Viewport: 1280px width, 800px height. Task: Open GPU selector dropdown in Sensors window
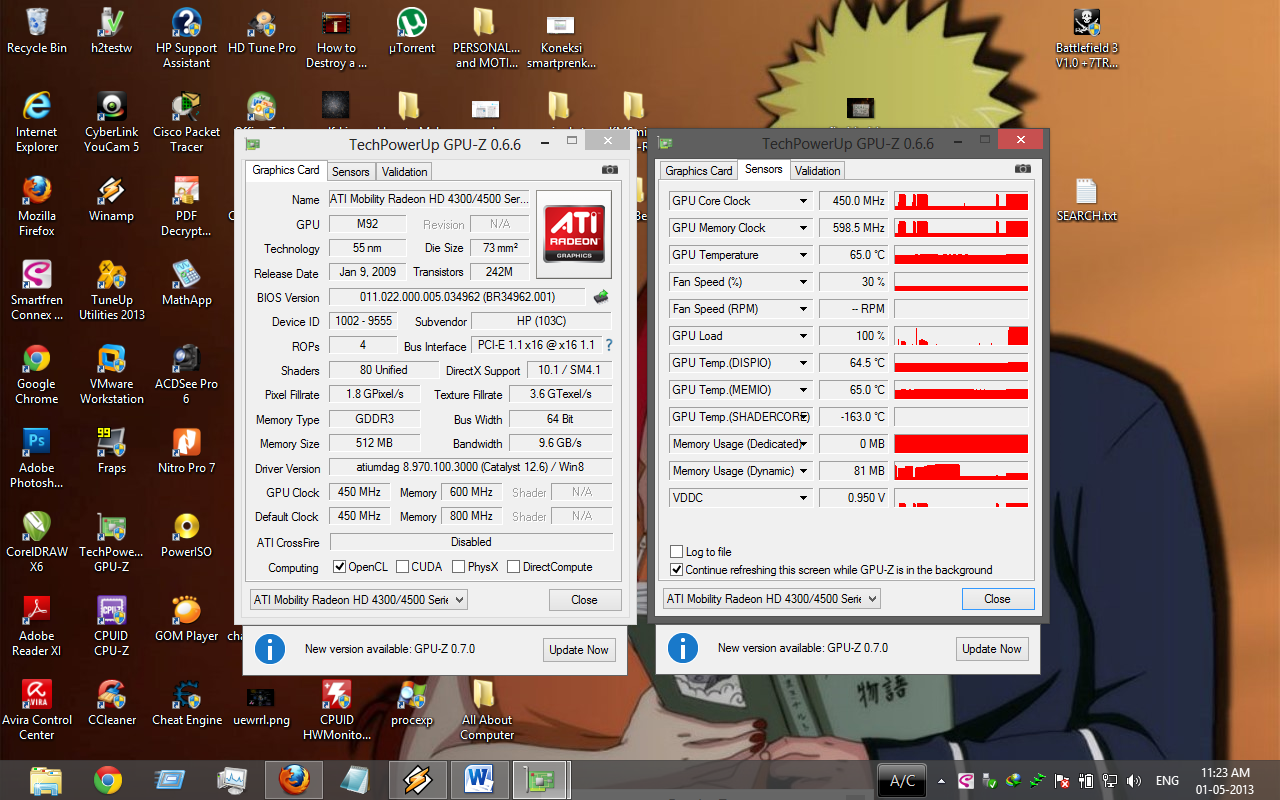[772, 599]
